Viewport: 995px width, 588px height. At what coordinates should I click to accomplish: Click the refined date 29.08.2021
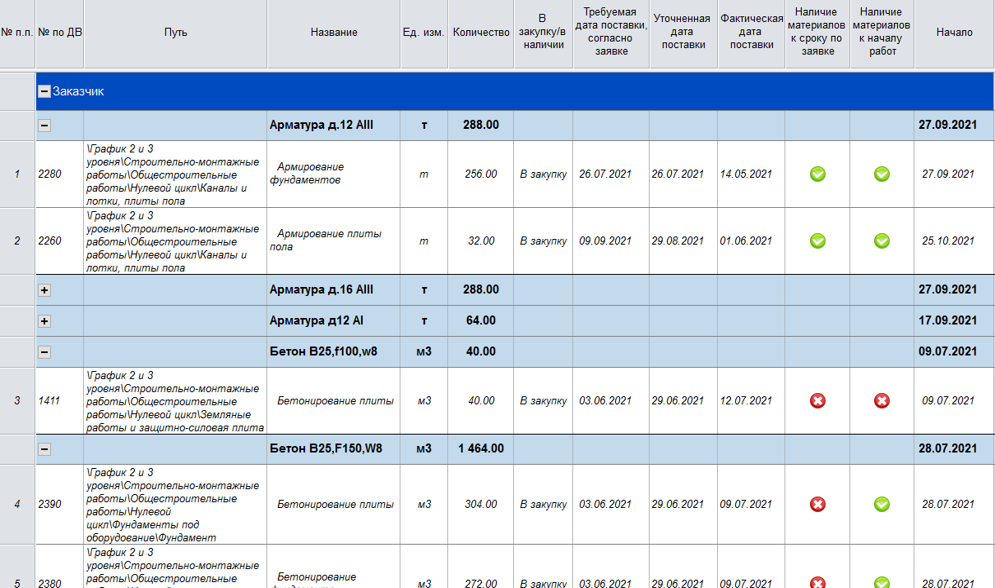(678, 241)
